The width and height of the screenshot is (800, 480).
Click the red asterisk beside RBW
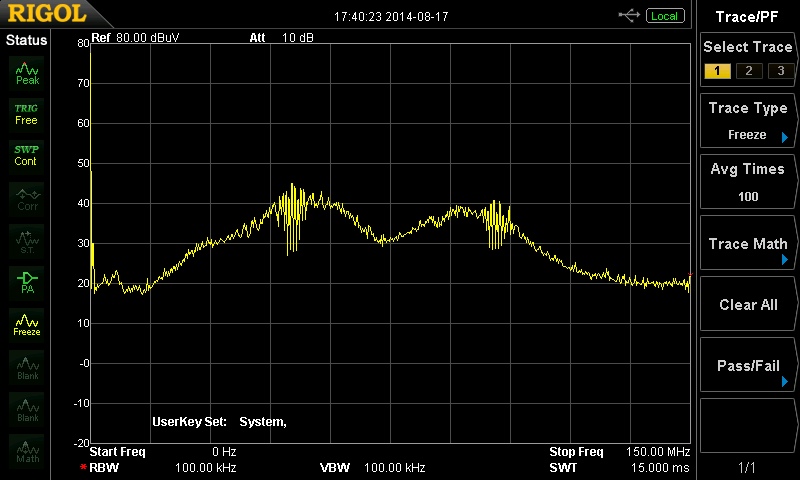click(83, 467)
